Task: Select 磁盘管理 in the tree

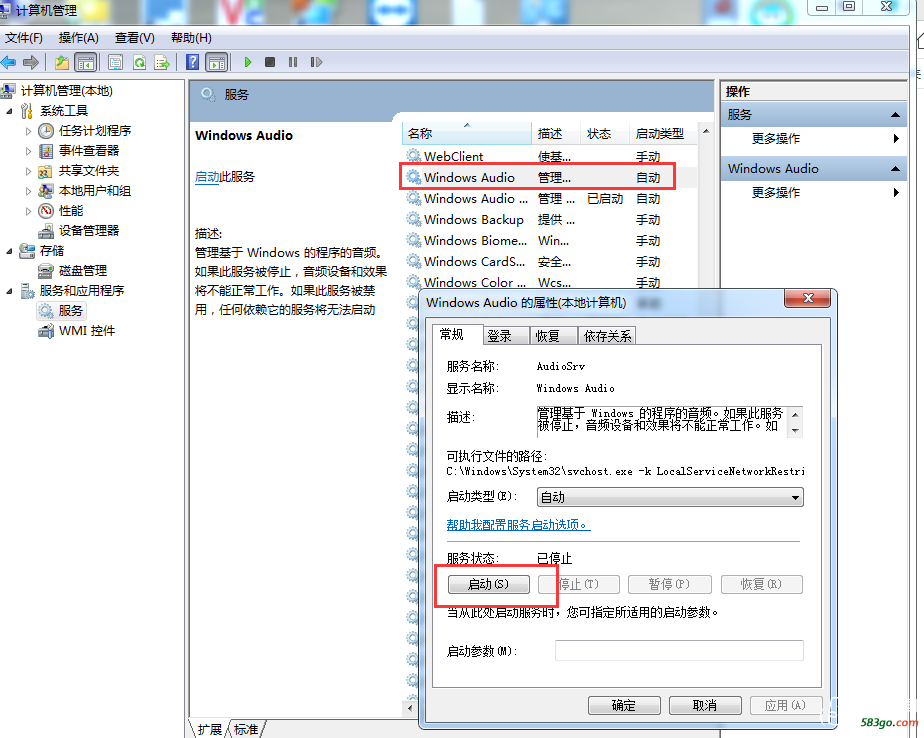Action: click(x=83, y=271)
